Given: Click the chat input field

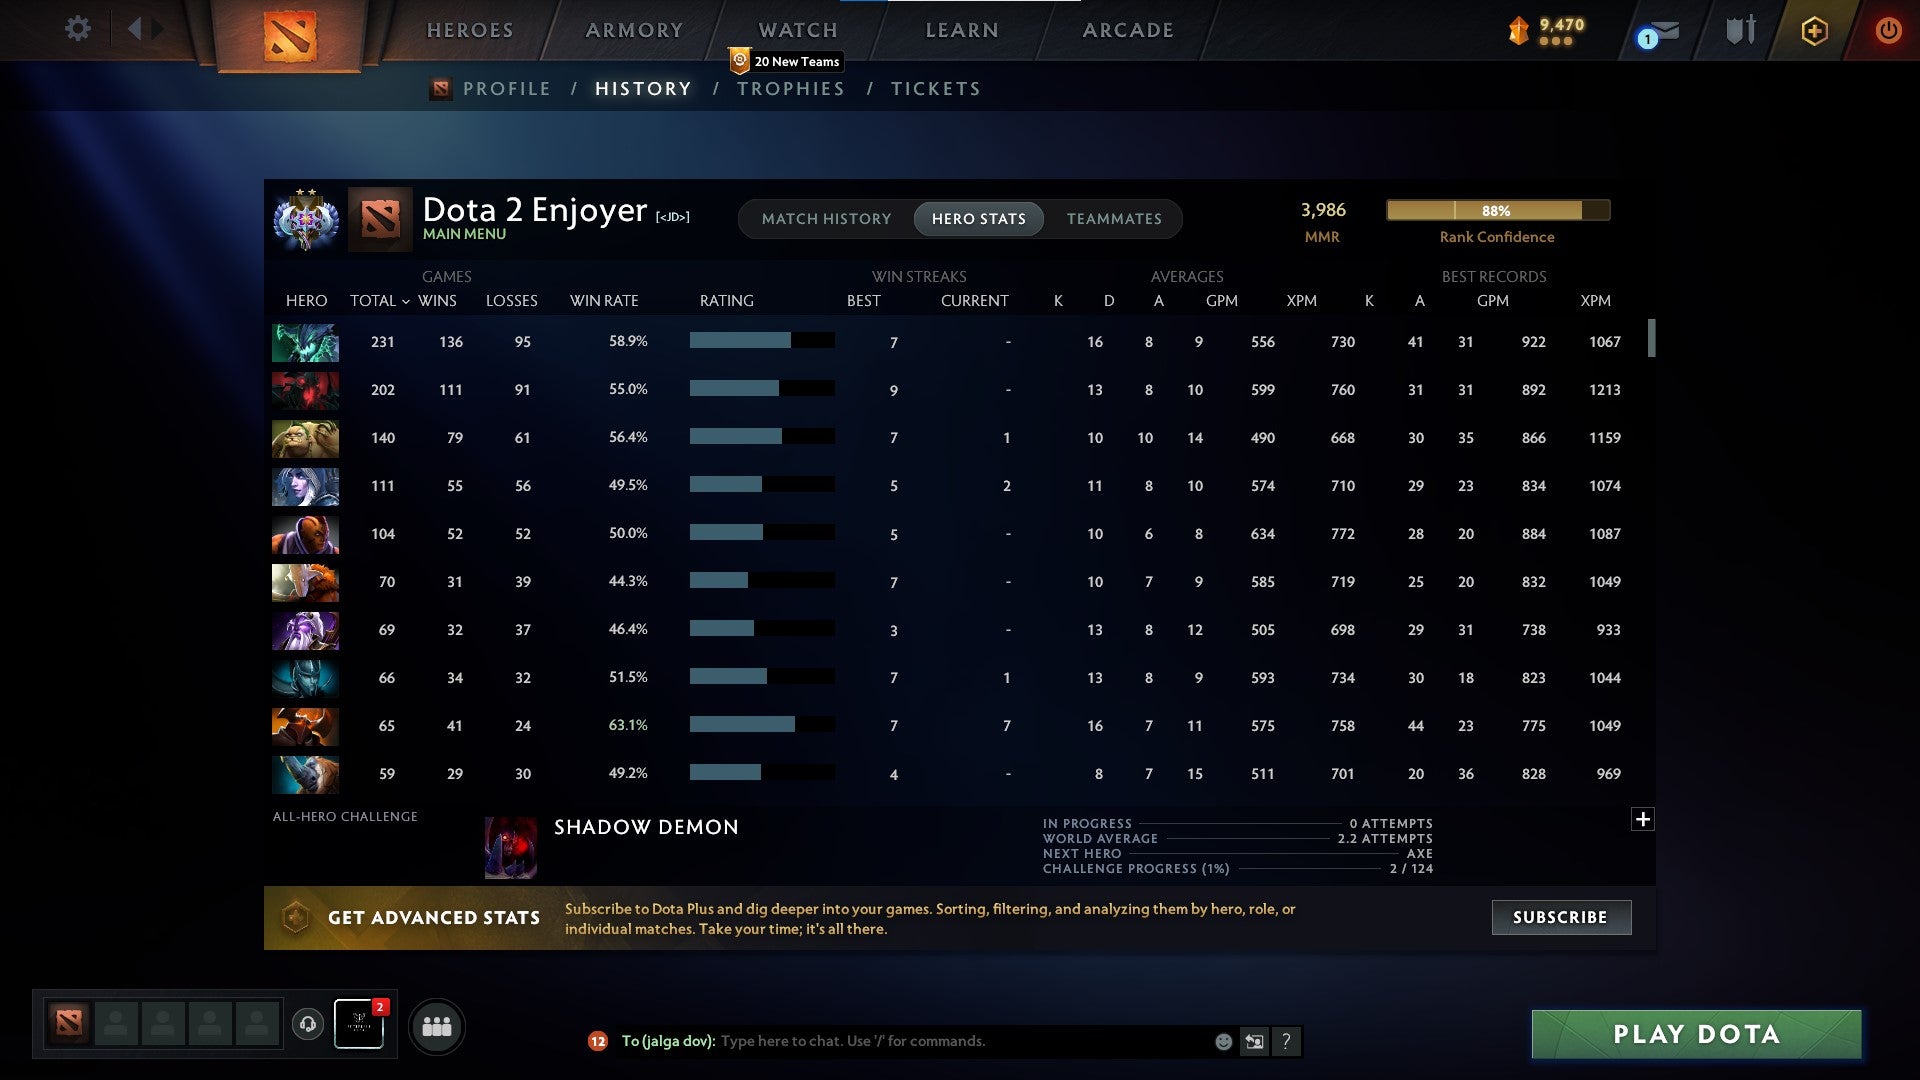Looking at the screenshot, I should tap(950, 1041).
